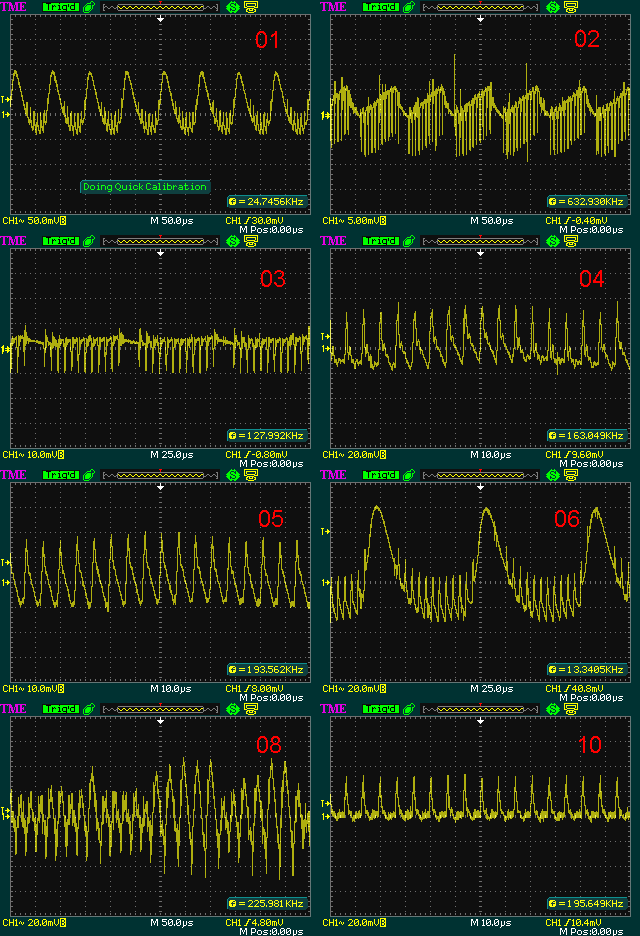Click the M 10.0µs timebase in the 193.562KHz panel
This screenshot has width=640, height=936.
pos(171,689)
